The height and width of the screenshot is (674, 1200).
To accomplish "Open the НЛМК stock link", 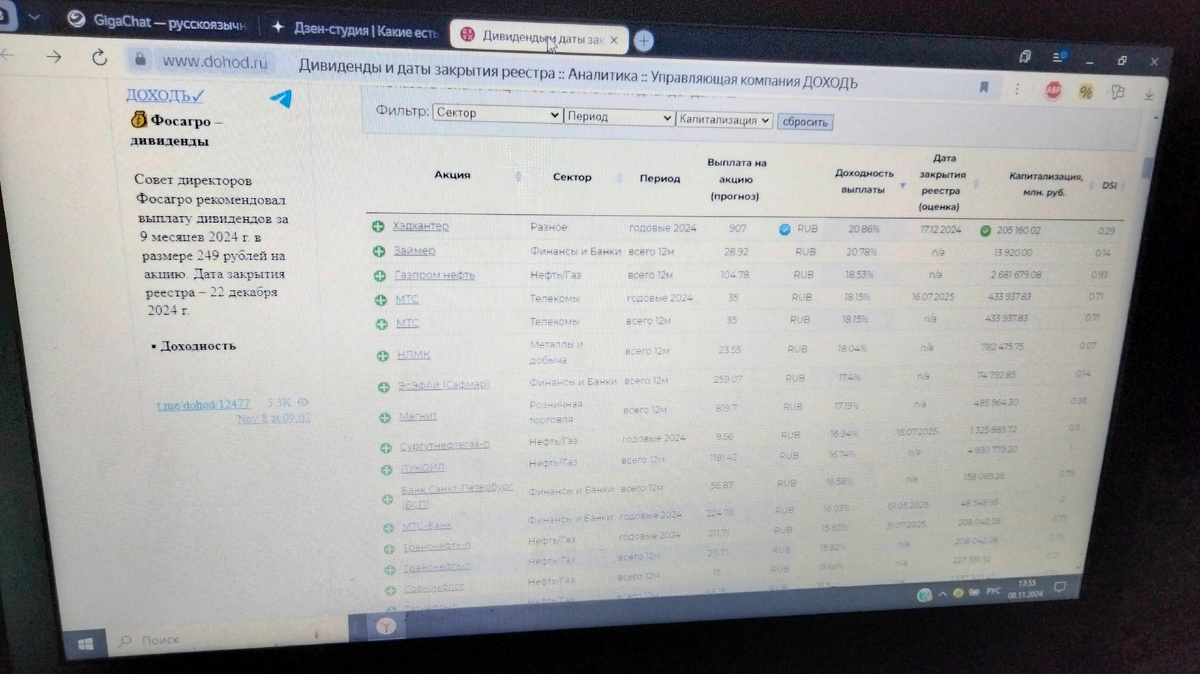I will click(413, 354).
